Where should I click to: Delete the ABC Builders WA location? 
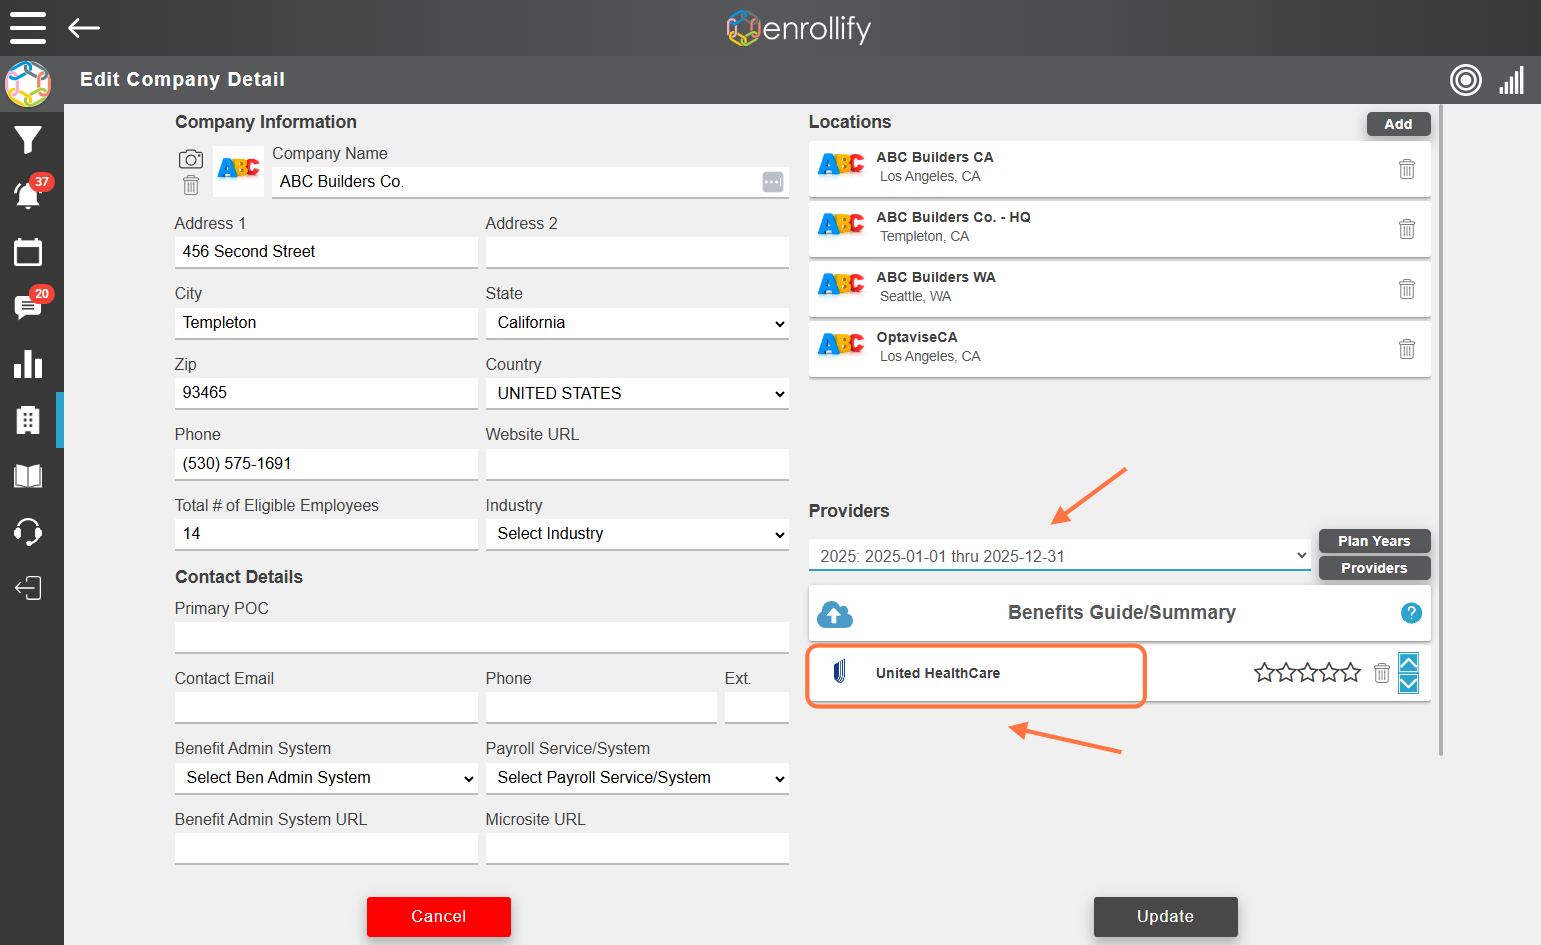pyautogui.click(x=1407, y=289)
